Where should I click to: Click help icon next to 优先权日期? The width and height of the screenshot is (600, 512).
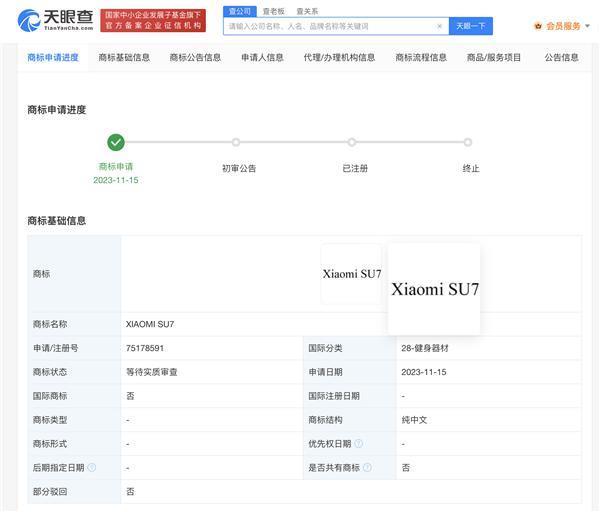[x=358, y=443]
